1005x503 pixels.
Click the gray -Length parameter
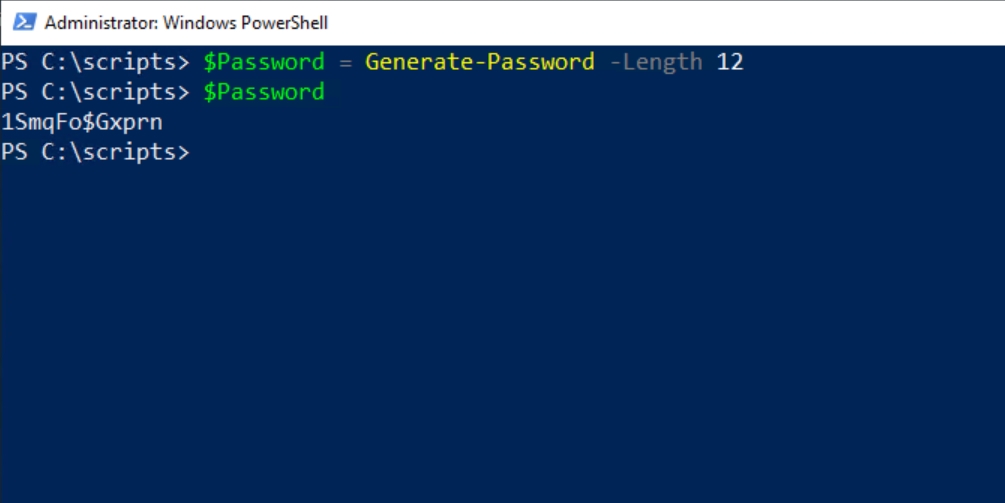pyautogui.click(x=655, y=62)
